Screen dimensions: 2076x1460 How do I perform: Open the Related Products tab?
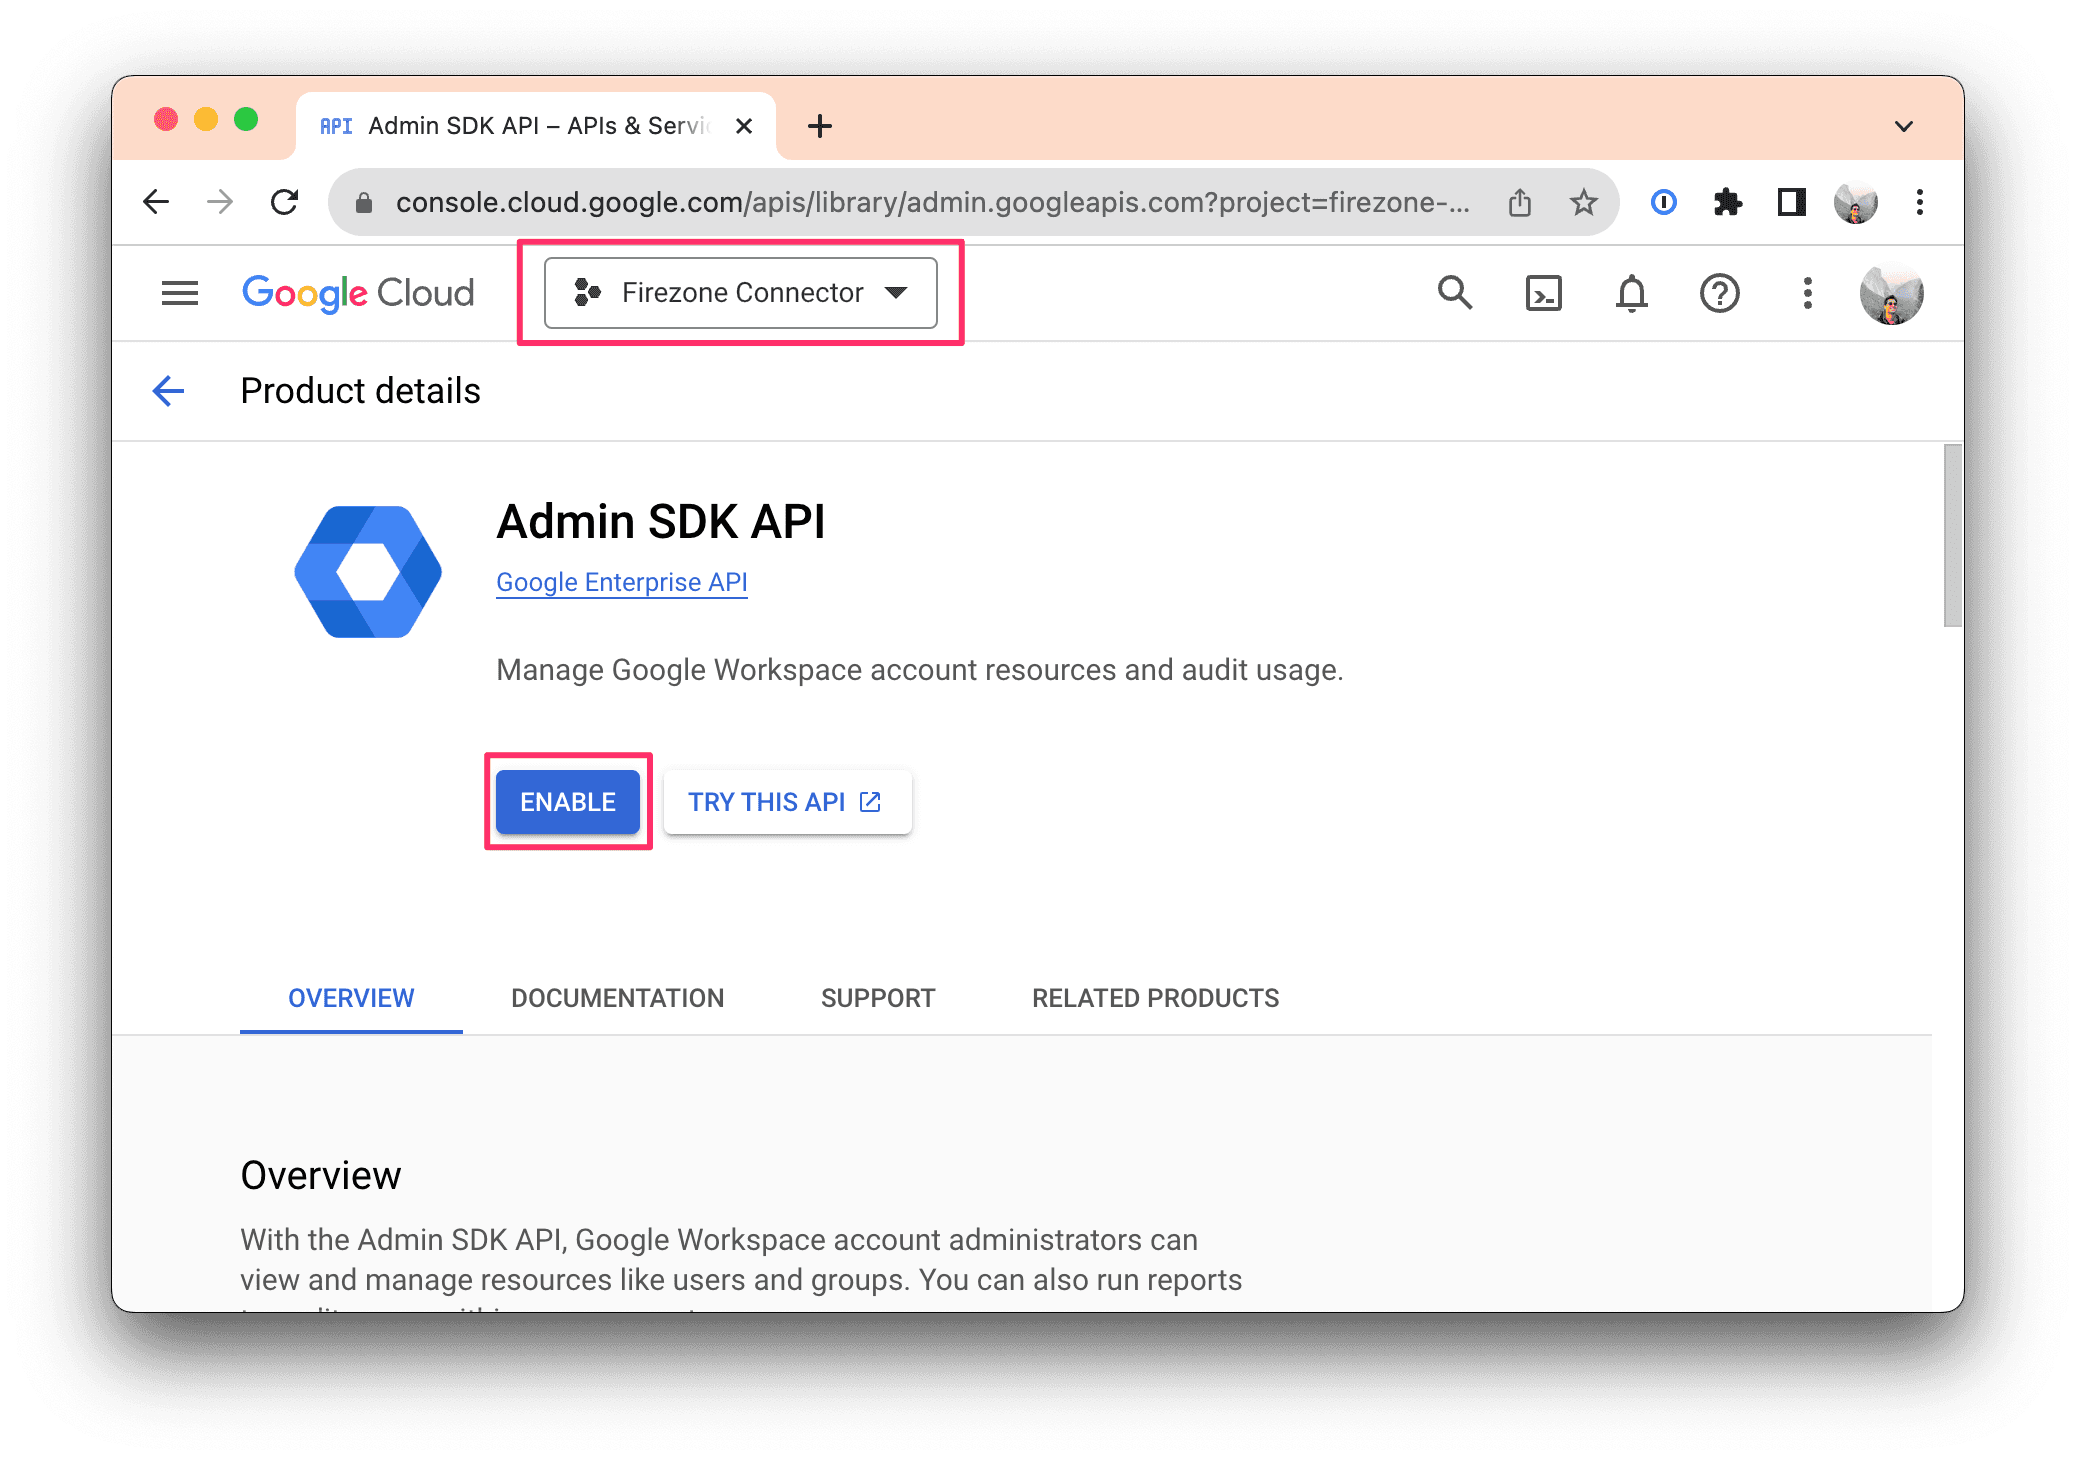[1154, 997]
